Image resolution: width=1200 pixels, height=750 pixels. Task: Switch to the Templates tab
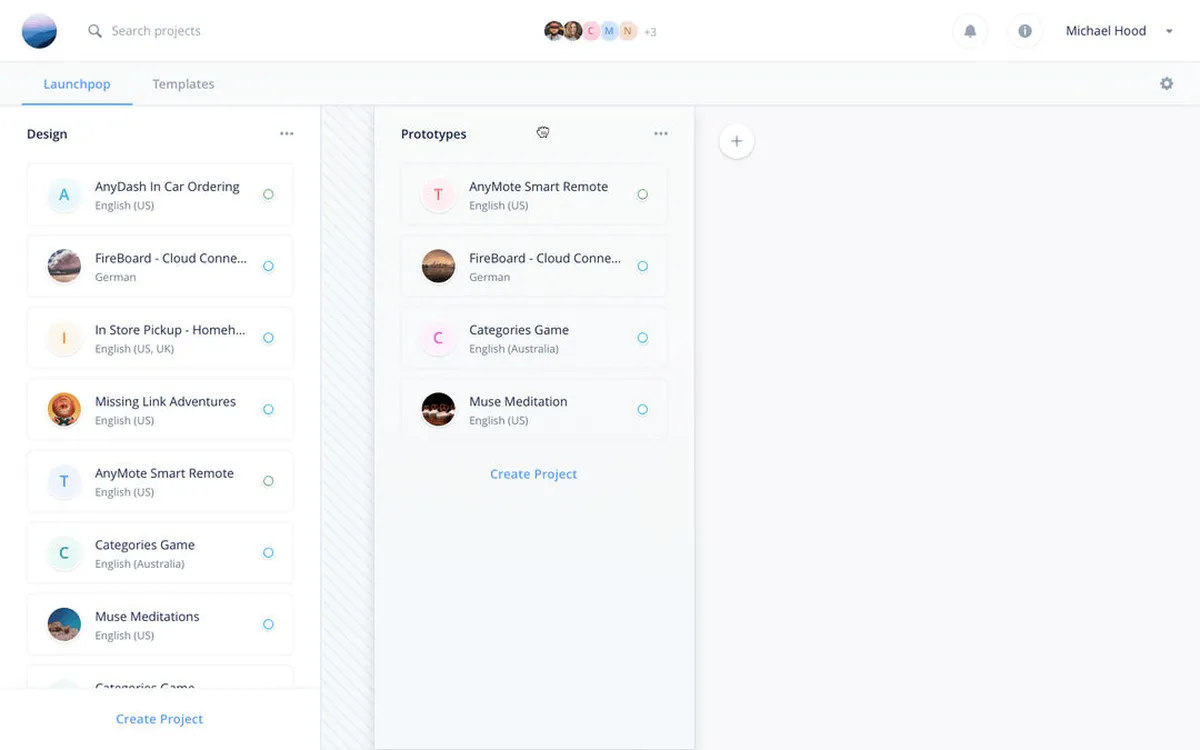(x=183, y=84)
